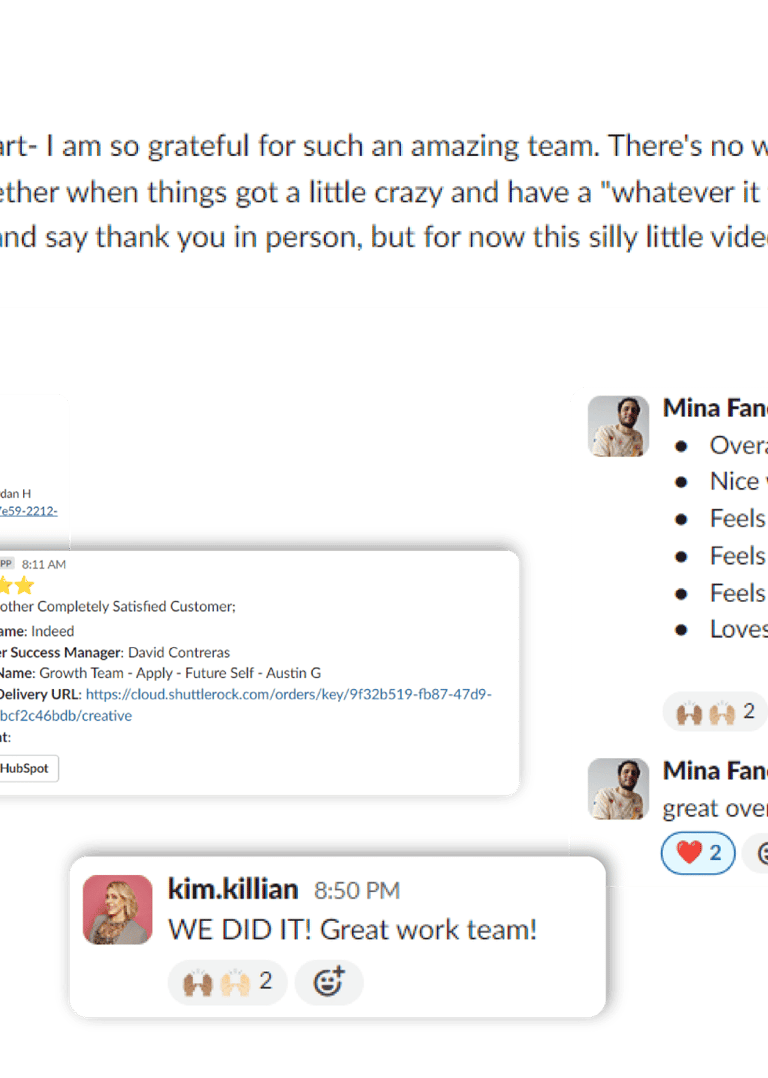Screen dimensions: 768x1078
Task: Open the partially visible 7e59-2212- link
Action: tap(28, 511)
